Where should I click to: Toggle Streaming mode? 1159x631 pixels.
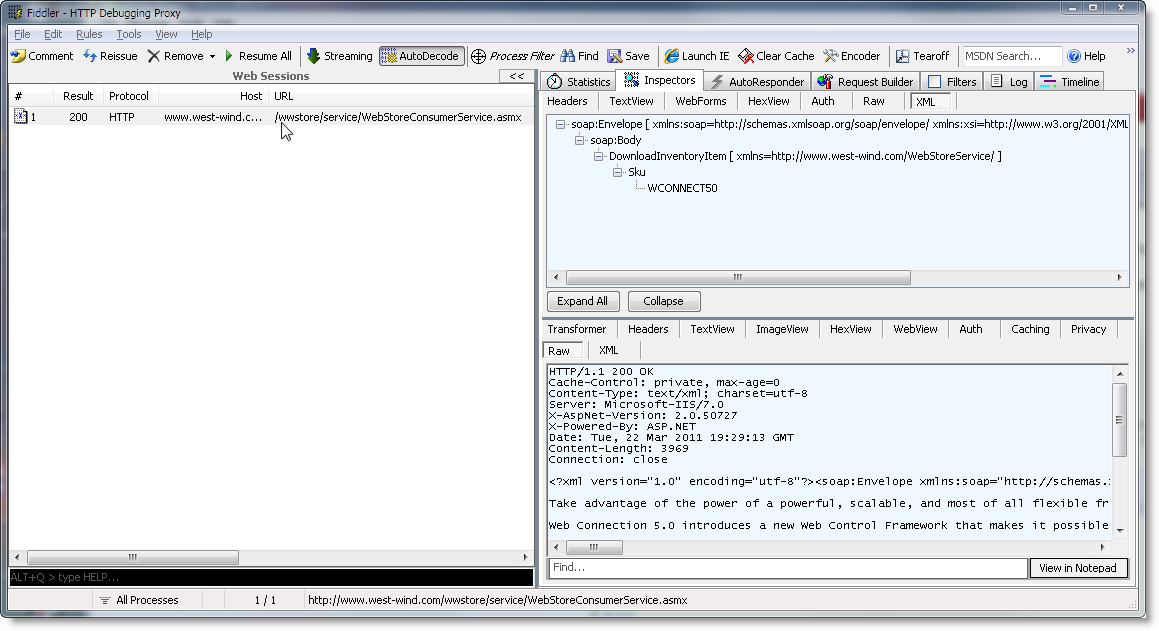[340, 56]
